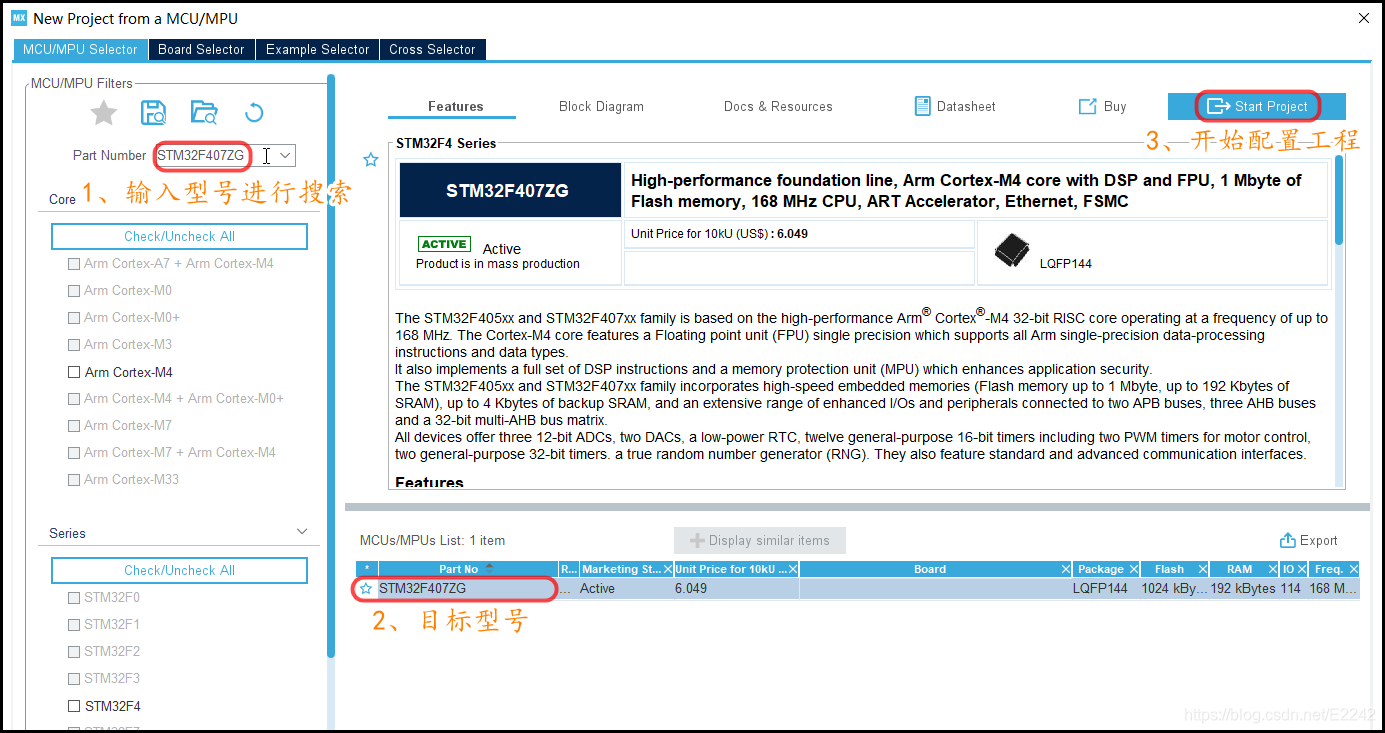Add STM32F407ZG to favorites via star beside description
The image size is (1385, 733).
pyautogui.click(x=371, y=160)
